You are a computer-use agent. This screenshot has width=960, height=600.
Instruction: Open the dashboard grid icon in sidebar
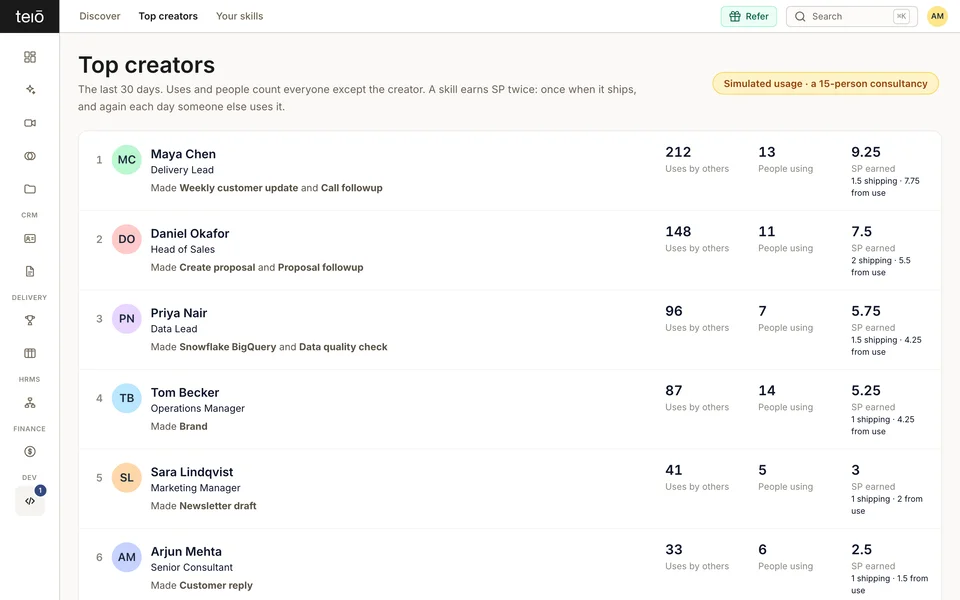pyautogui.click(x=29, y=57)
